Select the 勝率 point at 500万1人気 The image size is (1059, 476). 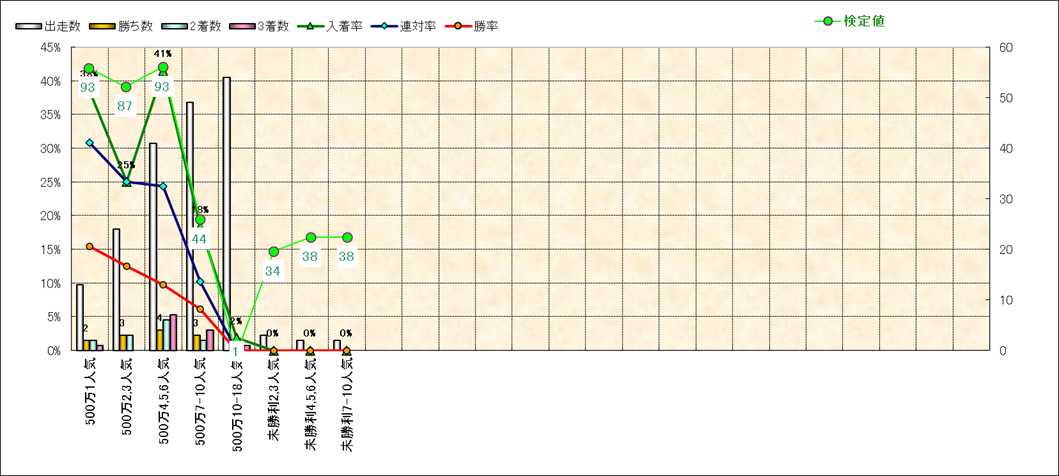pyautogui.click(x=89, y=246)
